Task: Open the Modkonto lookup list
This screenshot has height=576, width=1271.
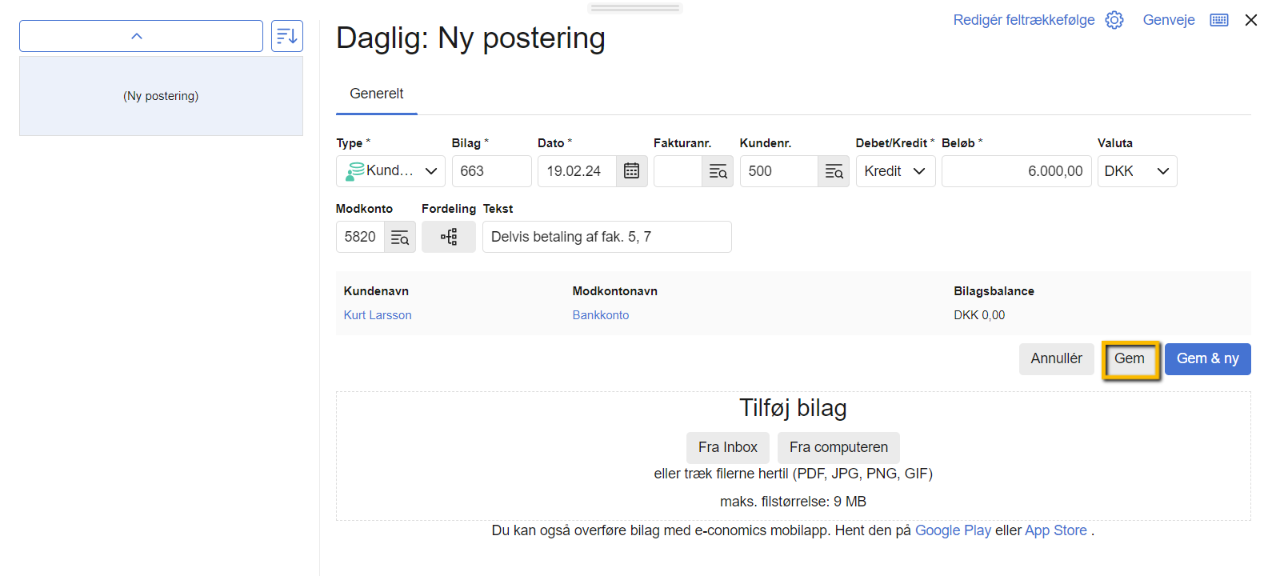Action: tap(399, 237)
